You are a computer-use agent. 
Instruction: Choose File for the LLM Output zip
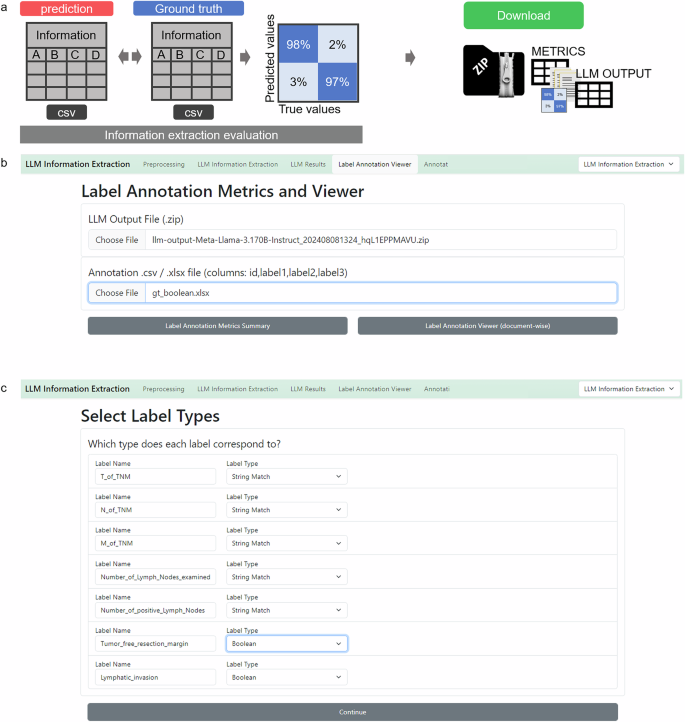click(117, 240)
